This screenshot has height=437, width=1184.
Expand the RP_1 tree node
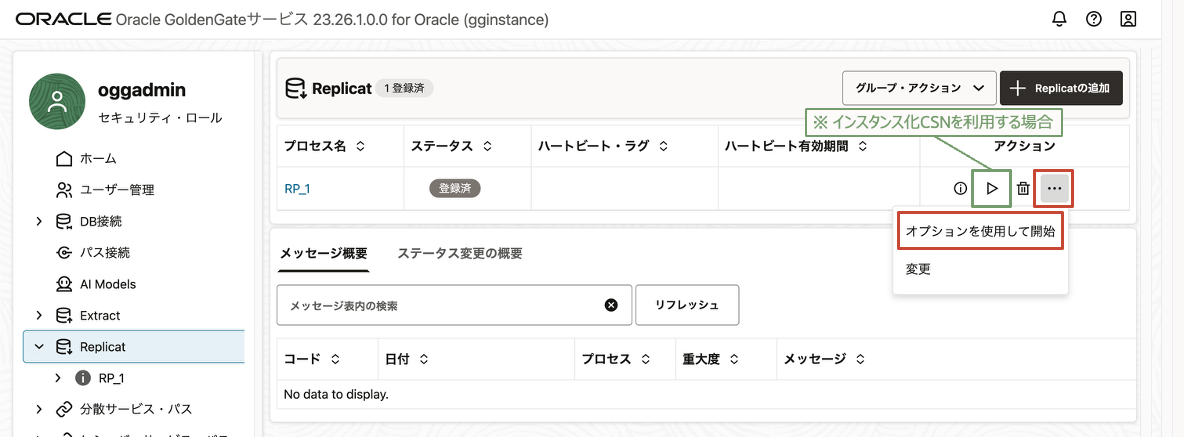pos(58,378)
